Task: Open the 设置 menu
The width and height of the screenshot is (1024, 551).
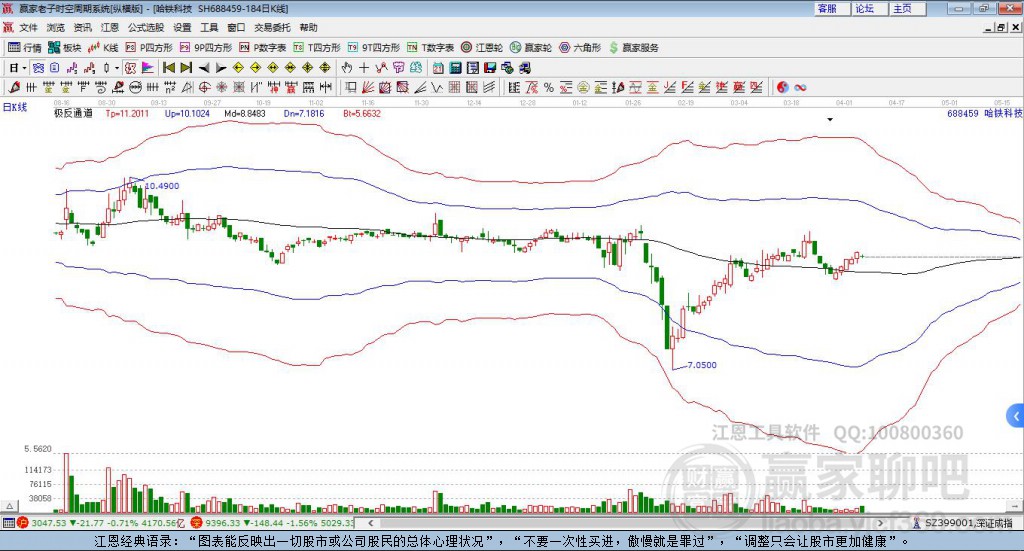Action: coord(182,27)
